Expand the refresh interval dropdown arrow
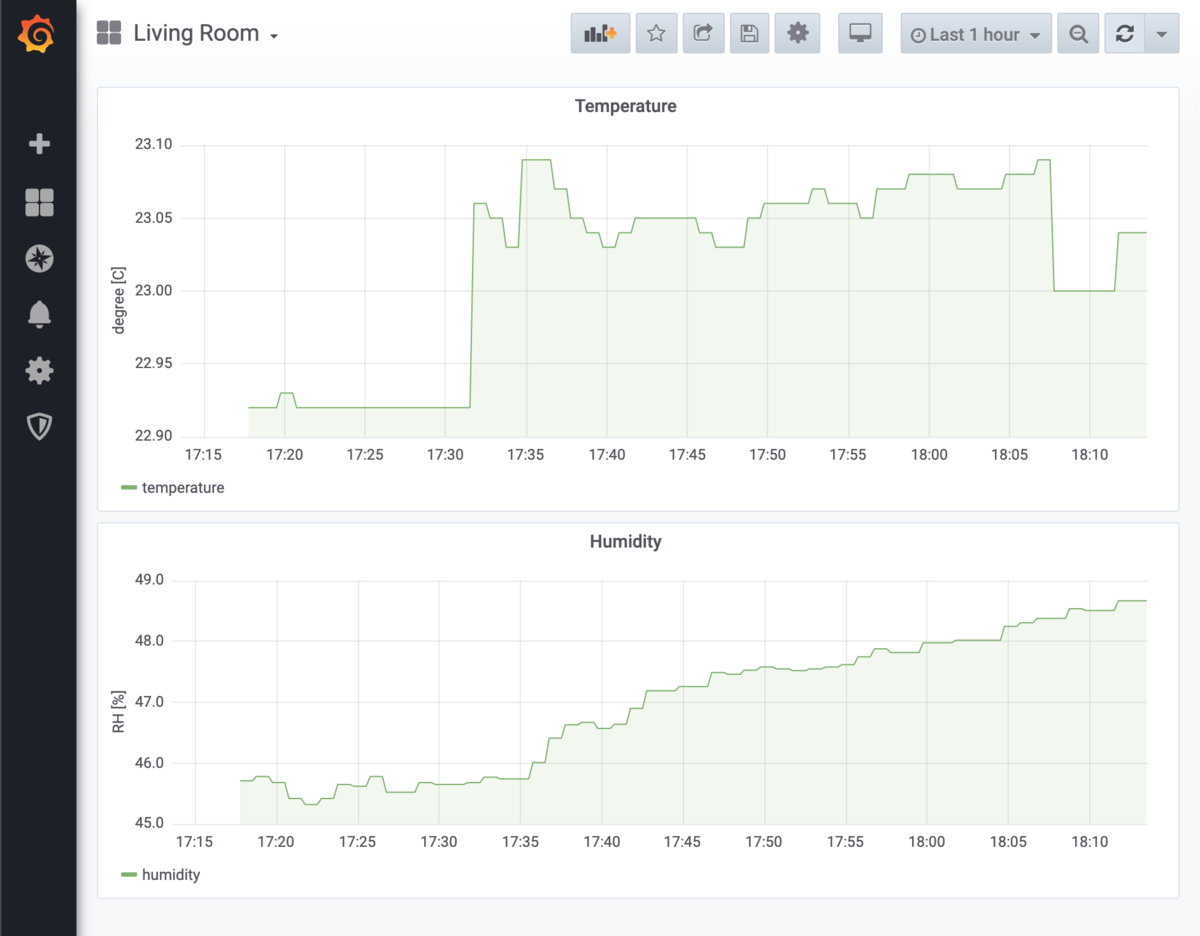Screen dimensions: 1200x936 click(1161, 34)
